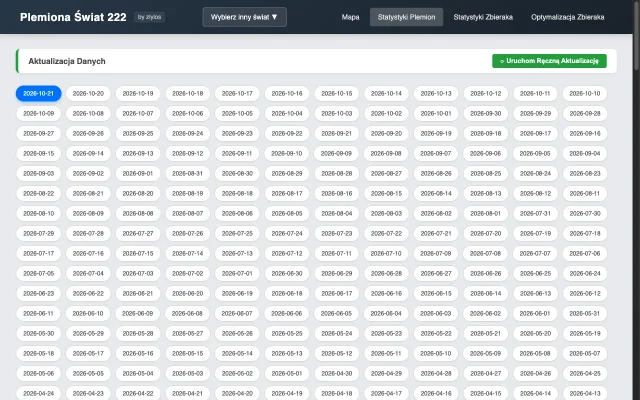Click date 2026-04-25

click(x=585, y=373)
